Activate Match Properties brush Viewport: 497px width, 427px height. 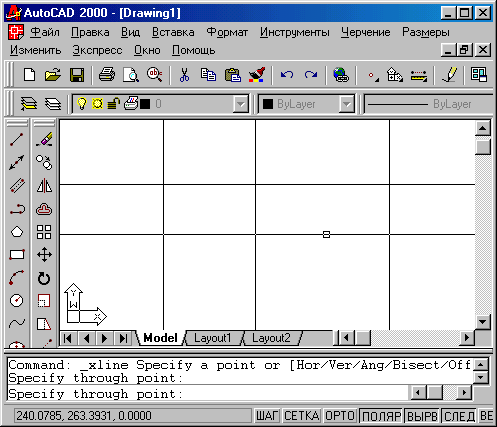pos(257,74)
